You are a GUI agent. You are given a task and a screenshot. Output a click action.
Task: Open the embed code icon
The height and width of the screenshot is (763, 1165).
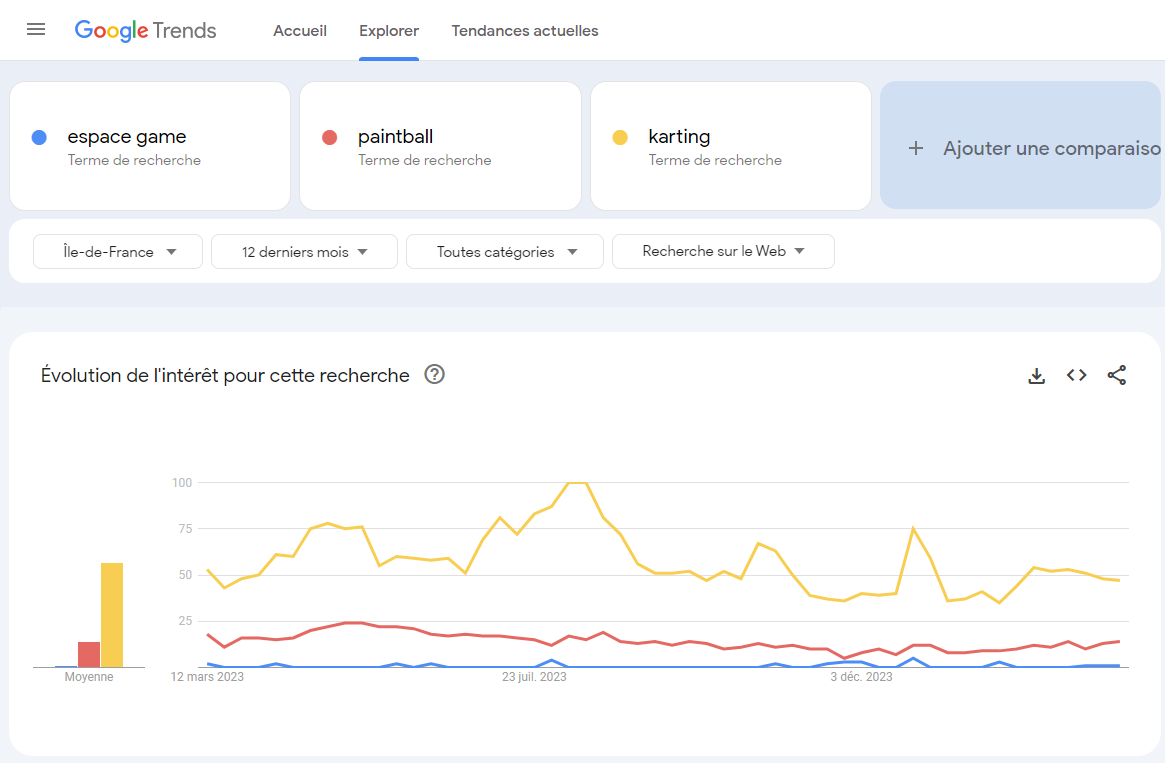click(x=1077, y=375)
